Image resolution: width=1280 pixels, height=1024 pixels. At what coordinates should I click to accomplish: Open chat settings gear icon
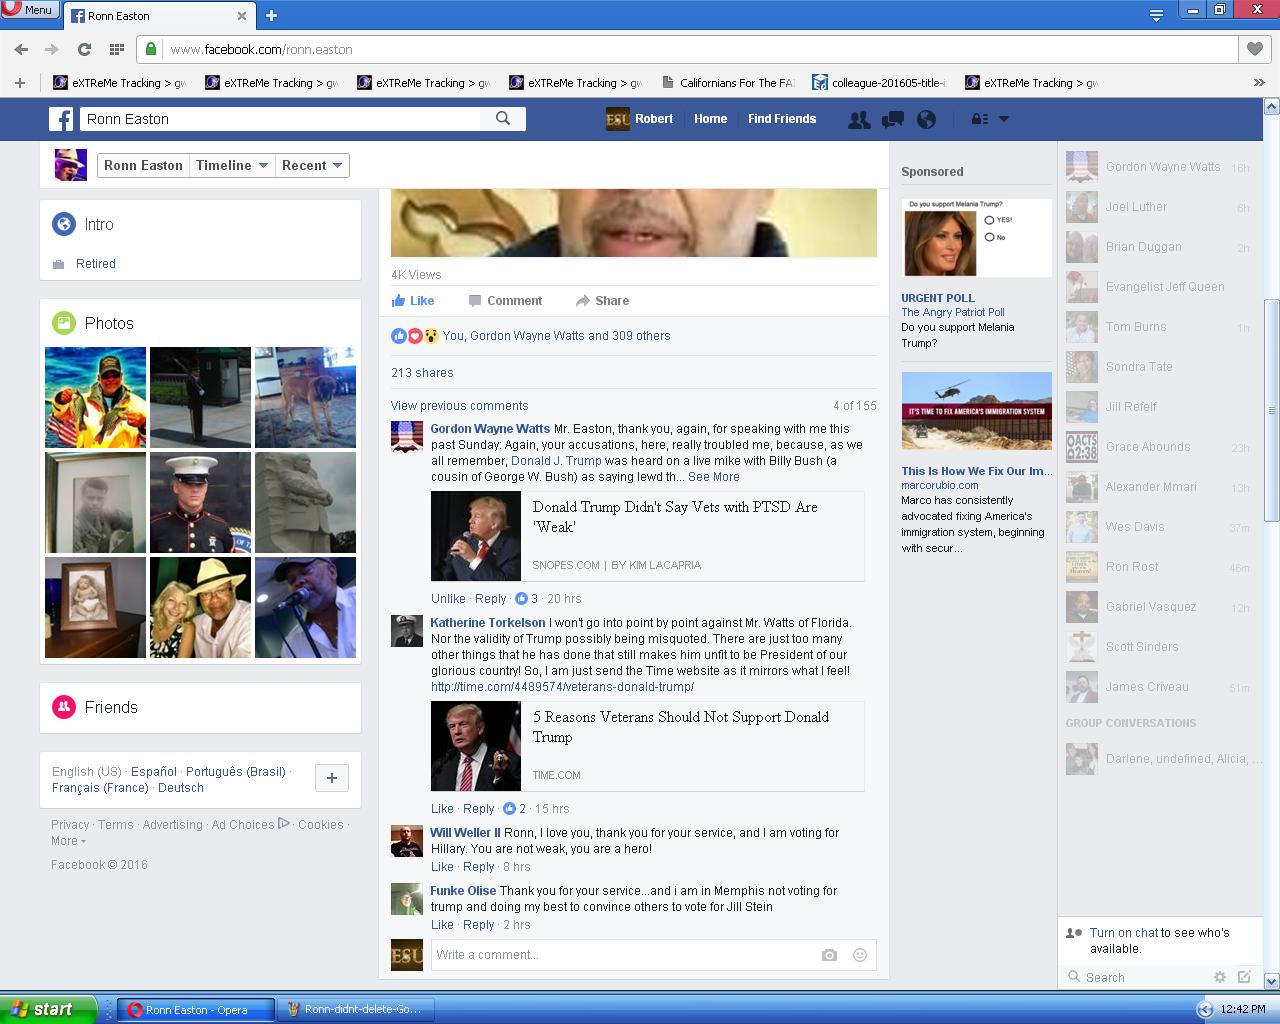[1219, 977]
